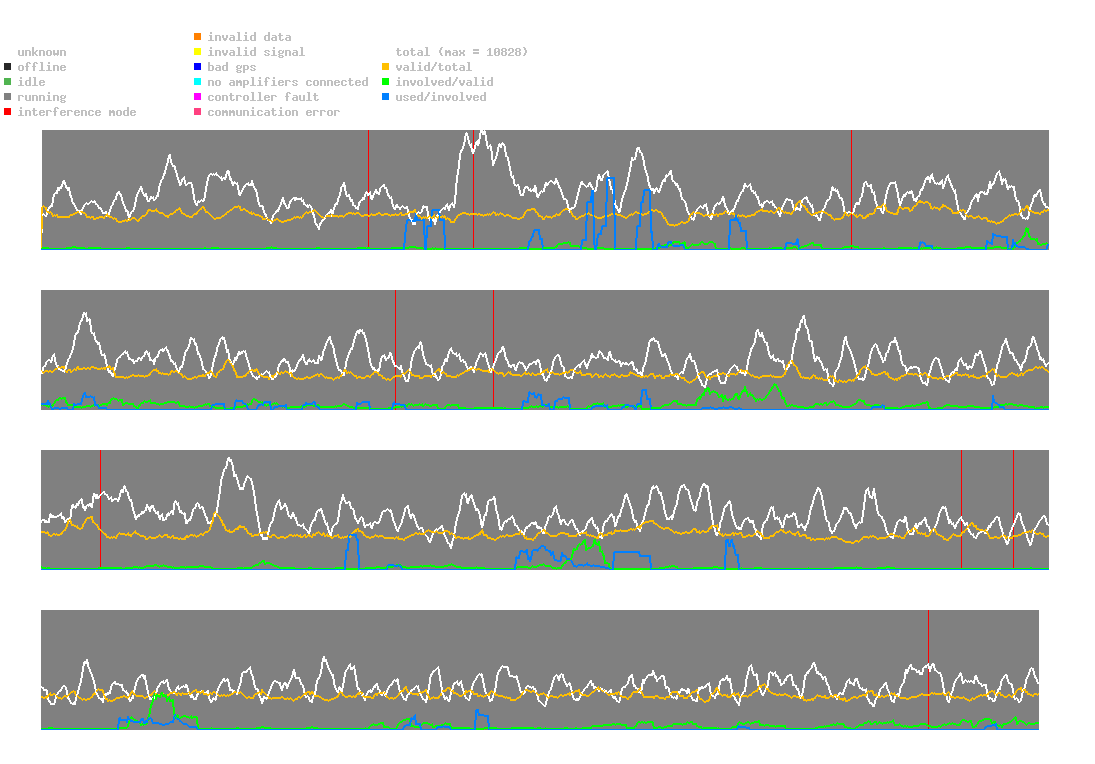Click the red marker line on 15.Apr.
Screen dimensions: 1095x764
[929, 668]
